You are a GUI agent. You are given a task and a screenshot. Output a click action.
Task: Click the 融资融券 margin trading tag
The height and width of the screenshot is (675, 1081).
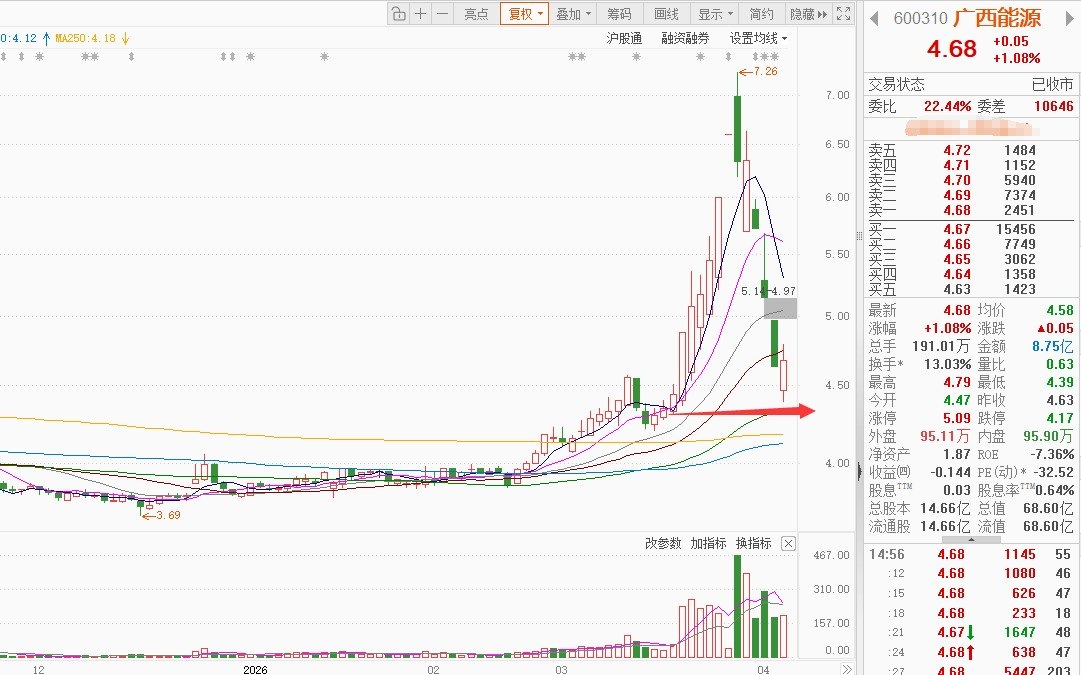click(x=685, y=39)
